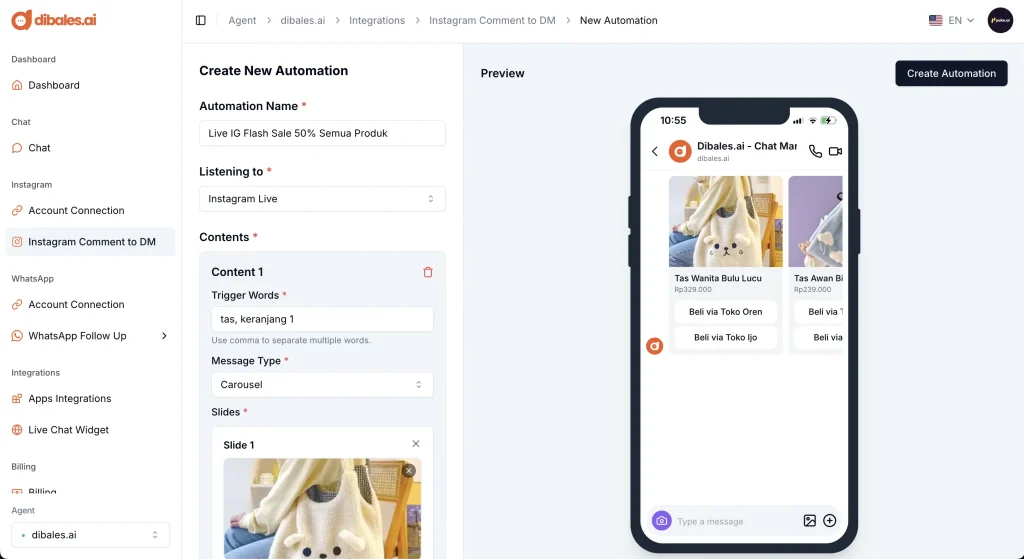1024x559 pixels.
Task: Open the EN language selector
Action: 951,20
